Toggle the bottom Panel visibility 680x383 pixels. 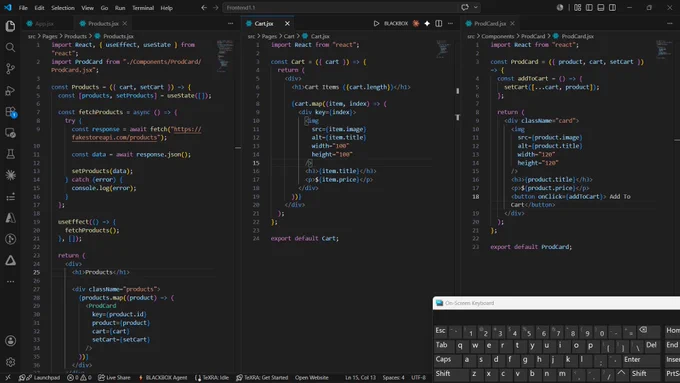point(601,8)
